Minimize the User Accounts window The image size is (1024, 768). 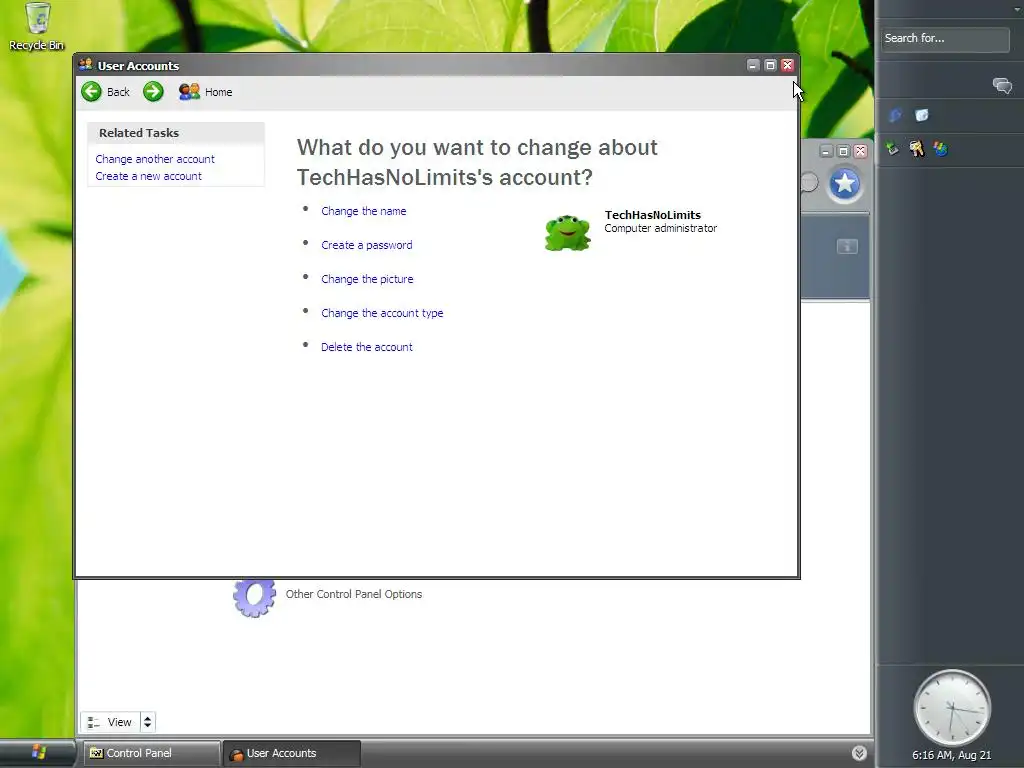753,65
